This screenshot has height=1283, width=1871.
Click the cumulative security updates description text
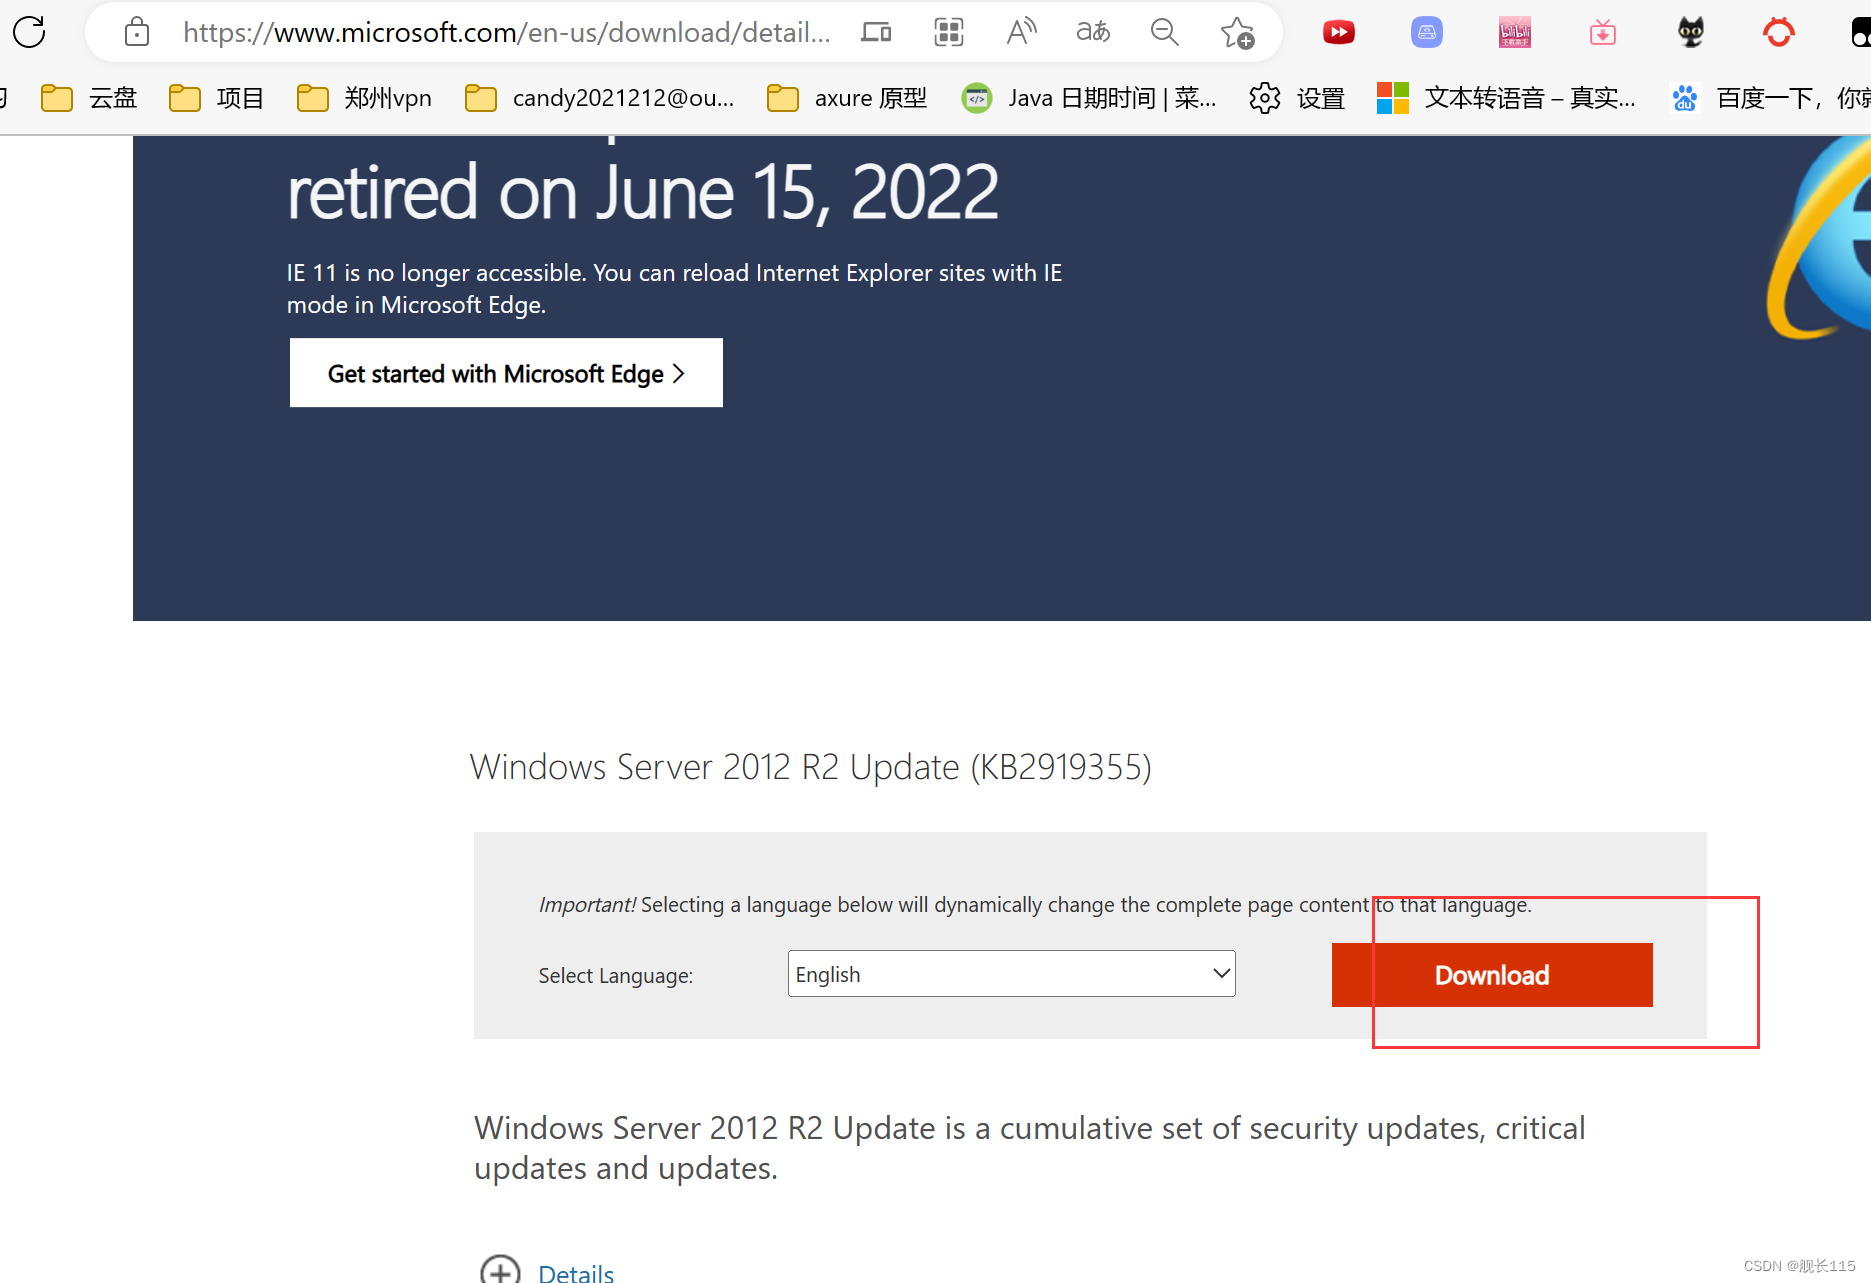tap(1030, 1148)
